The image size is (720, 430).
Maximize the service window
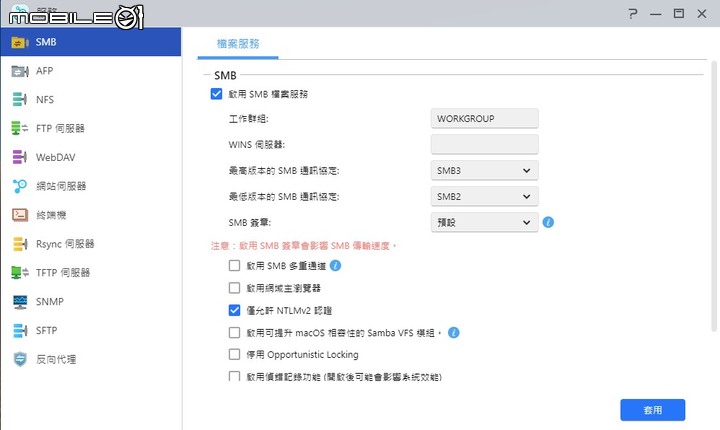click(x=679, y=14)
